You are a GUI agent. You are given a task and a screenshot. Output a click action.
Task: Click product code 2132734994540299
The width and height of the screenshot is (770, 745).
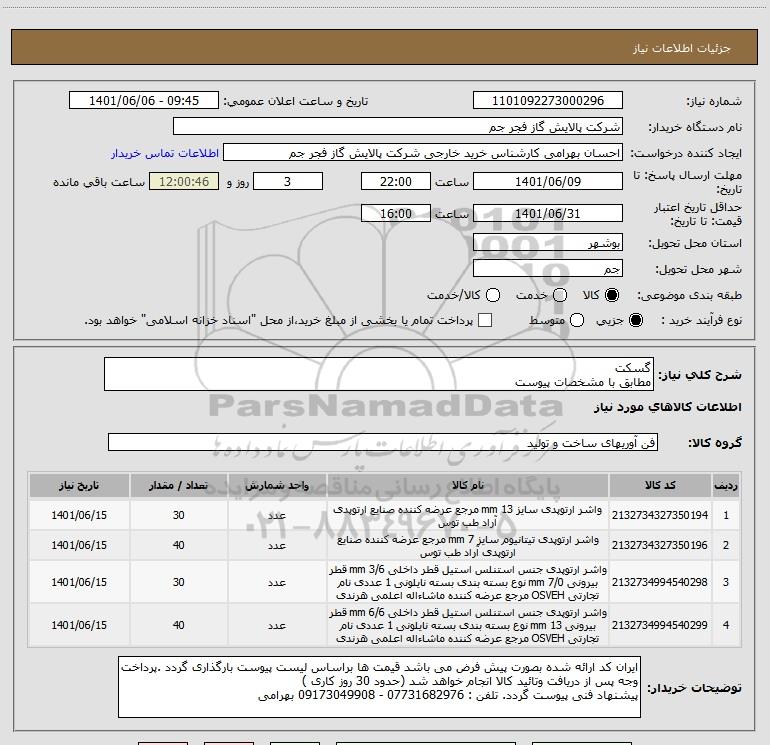[660, 625]
